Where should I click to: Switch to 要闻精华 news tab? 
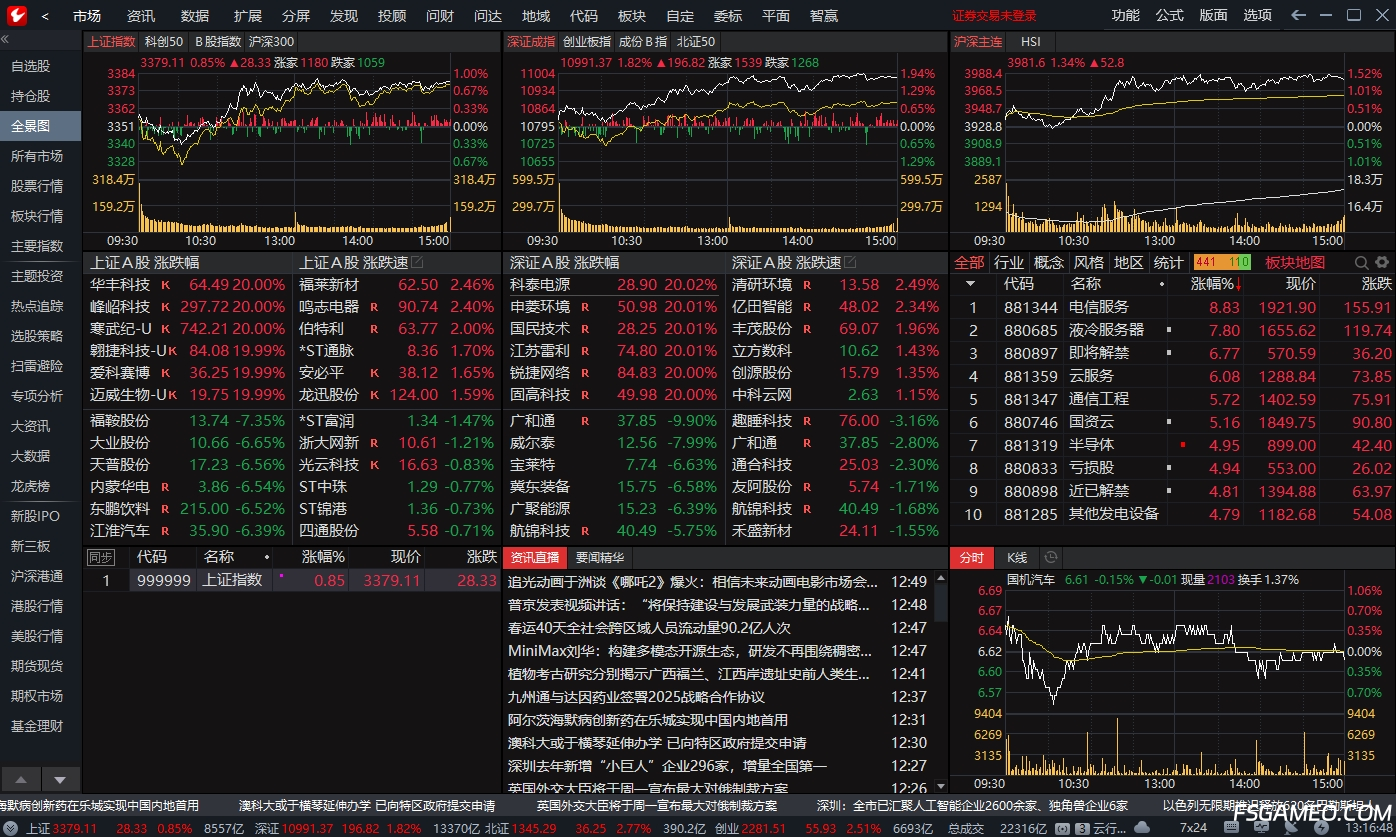pos(599,557)
